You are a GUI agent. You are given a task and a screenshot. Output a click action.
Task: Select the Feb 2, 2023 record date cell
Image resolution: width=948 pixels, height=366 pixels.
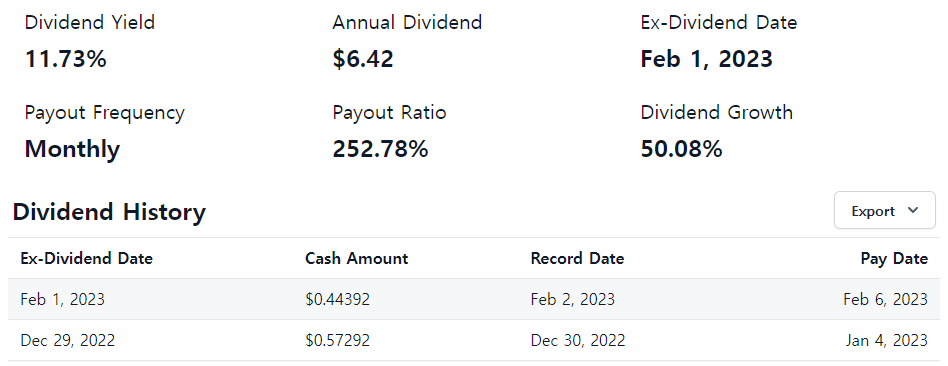point(573,299)
